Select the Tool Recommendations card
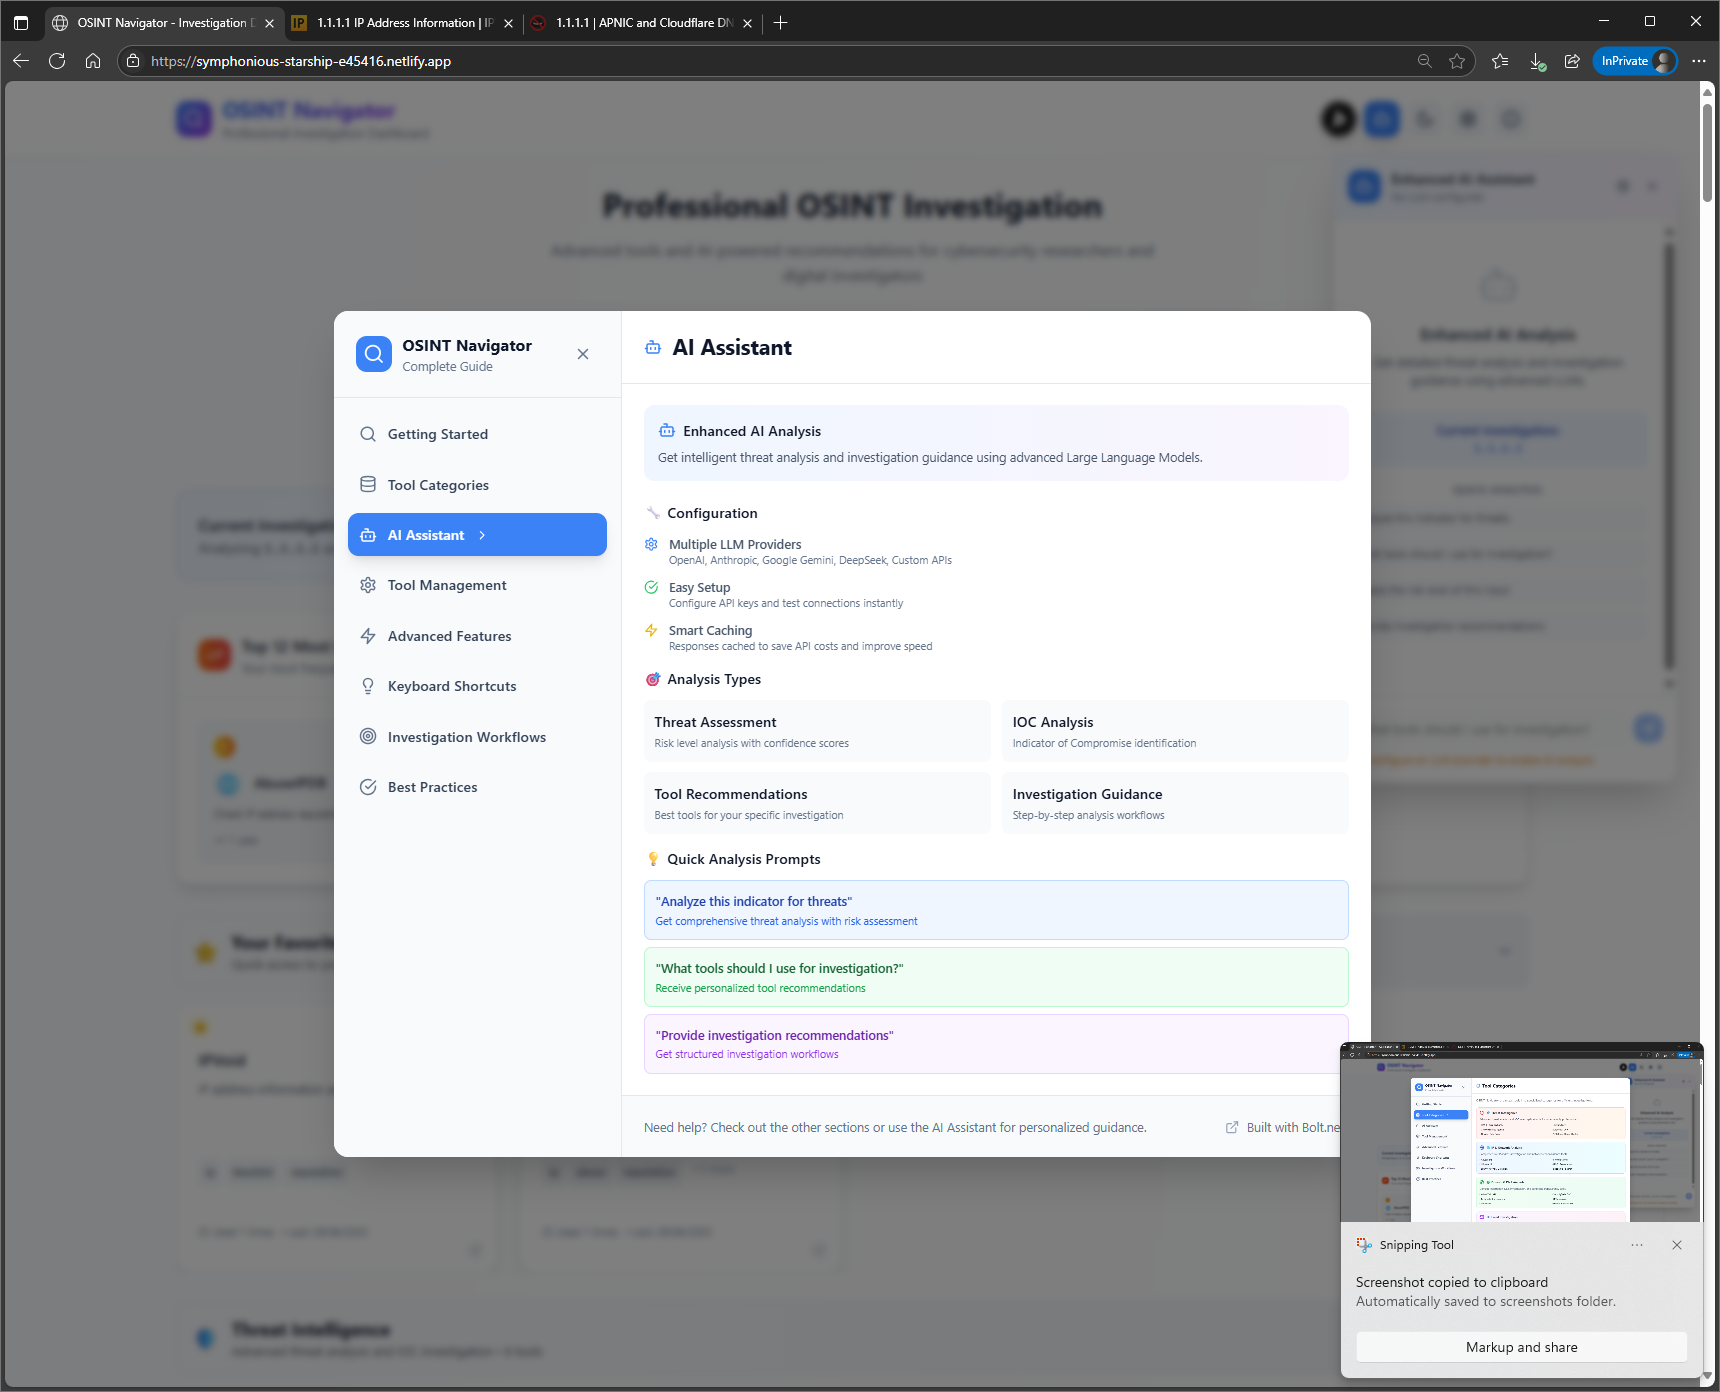1720x1392 pixels. coord(817,803)
